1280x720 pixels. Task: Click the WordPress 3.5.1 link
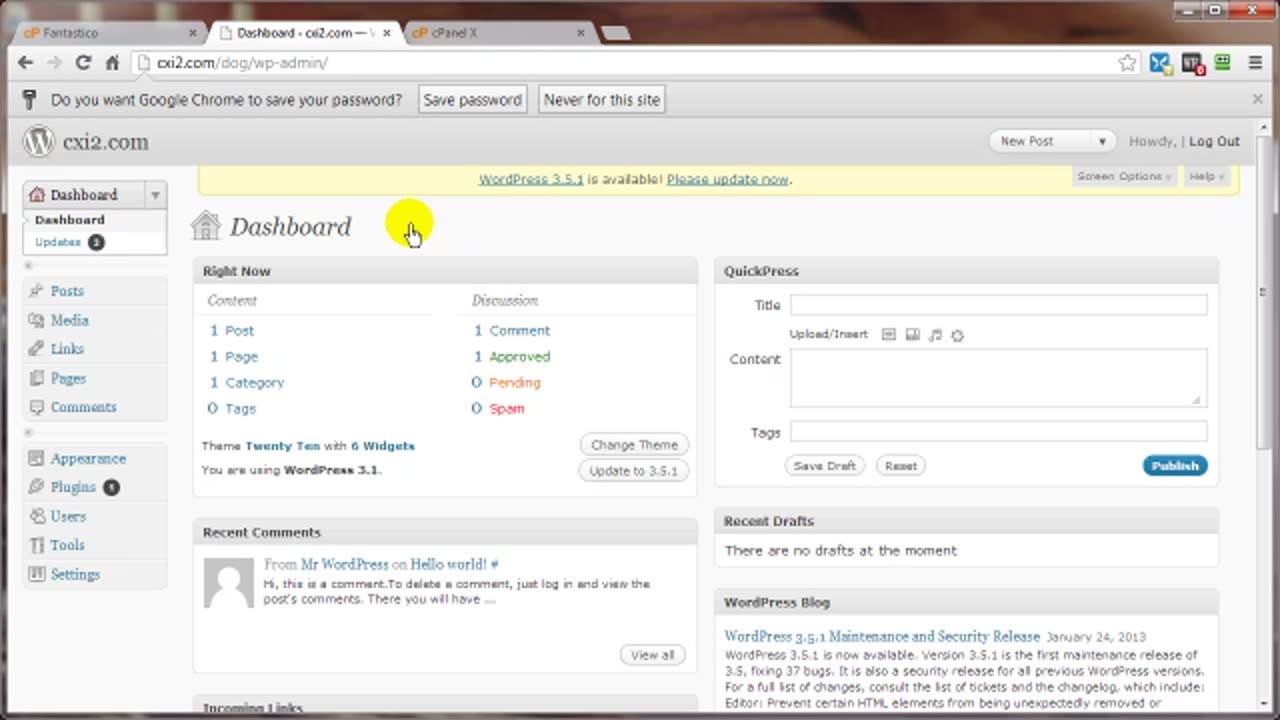pos(531,180)
